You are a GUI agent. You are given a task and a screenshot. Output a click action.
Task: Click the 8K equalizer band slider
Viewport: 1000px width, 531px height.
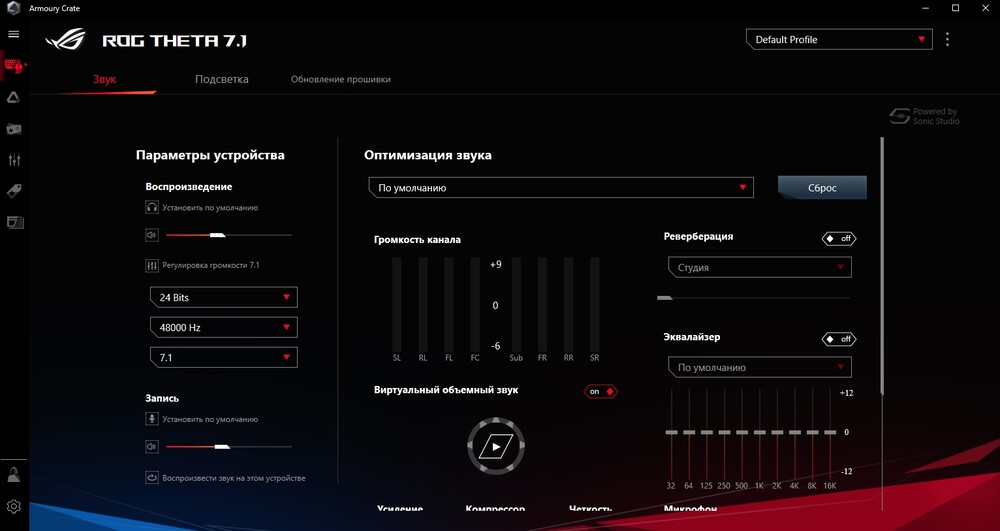pyautogui.click(x=812, y=432)
